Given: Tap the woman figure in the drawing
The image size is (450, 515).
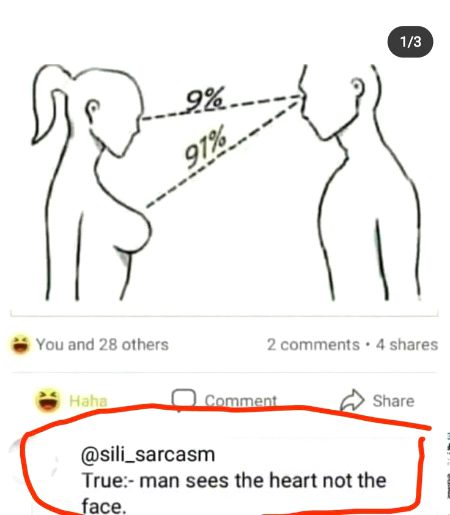Looking at the screenshot, I should [92, 182].
